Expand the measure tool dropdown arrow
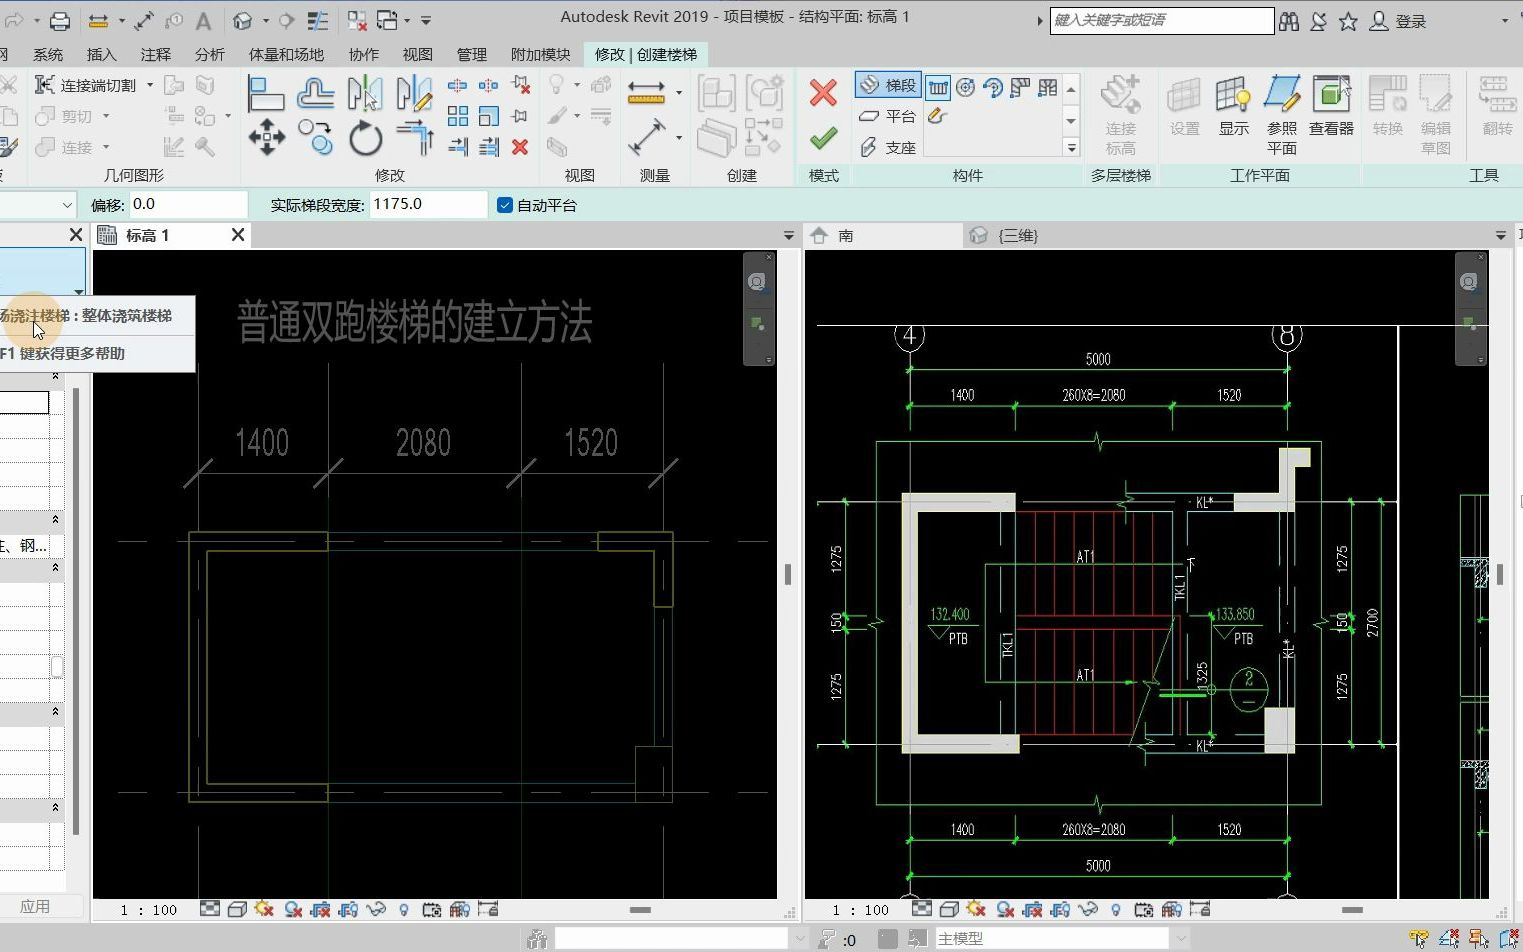The width and height of the screenshot is (1523, 952). tap(679, 138)
